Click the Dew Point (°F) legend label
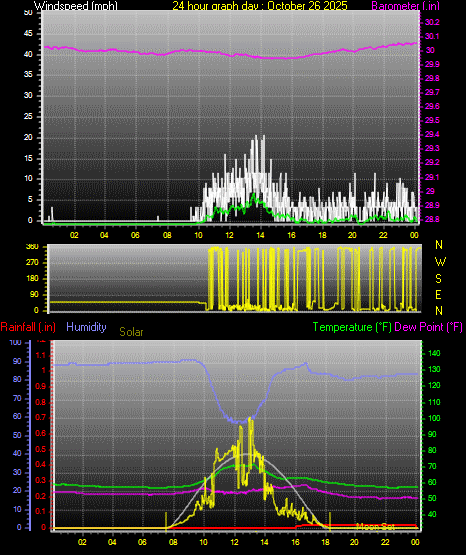This screenshot has width=466, height=555. (x=428, y=327)
